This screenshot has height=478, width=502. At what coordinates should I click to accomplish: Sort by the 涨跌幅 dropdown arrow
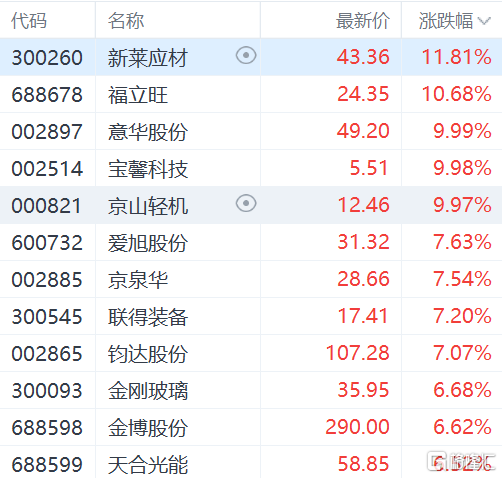[484, 21]
